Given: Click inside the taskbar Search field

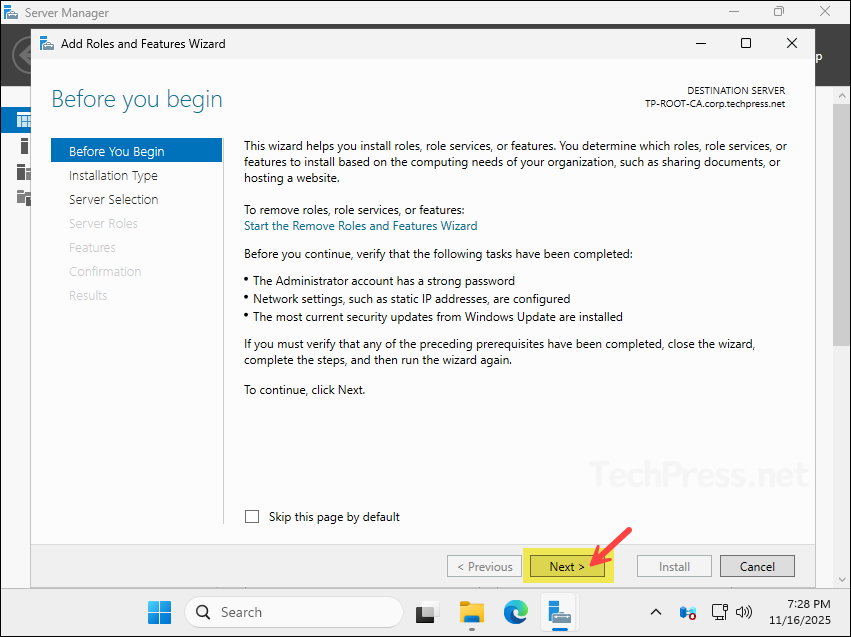Looking at the screenshot, I should coord(293,611).
